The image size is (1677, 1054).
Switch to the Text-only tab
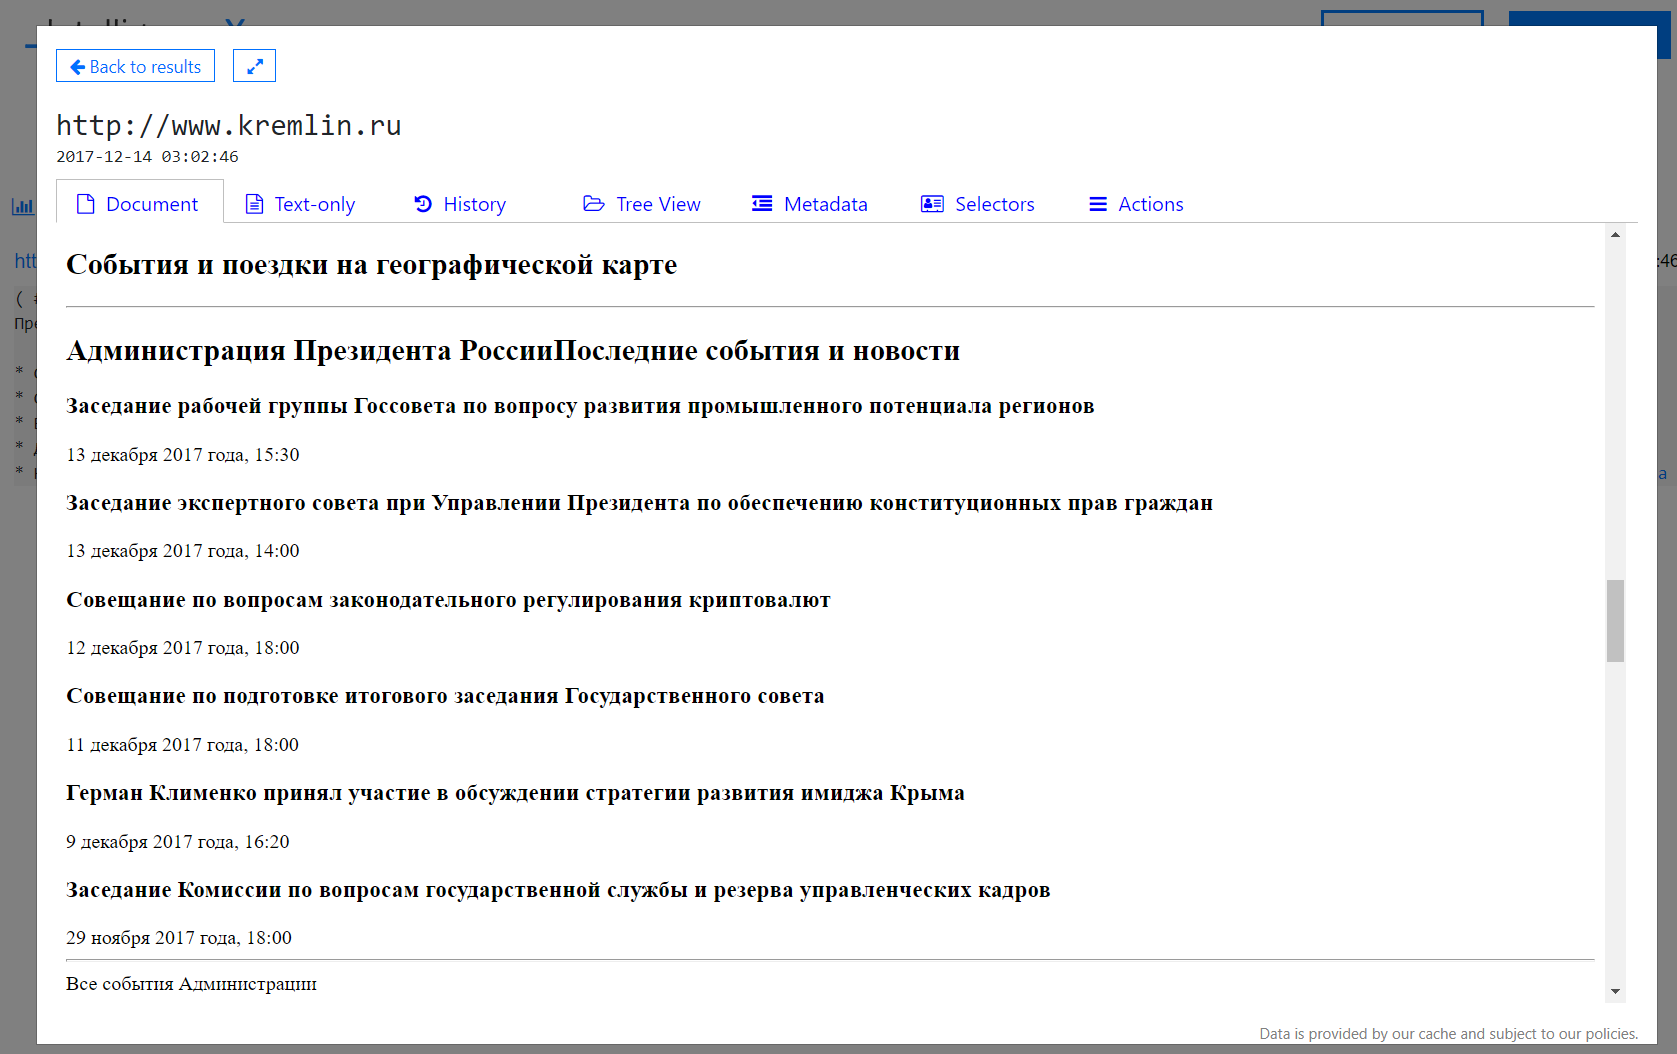[x=314, y=204]
